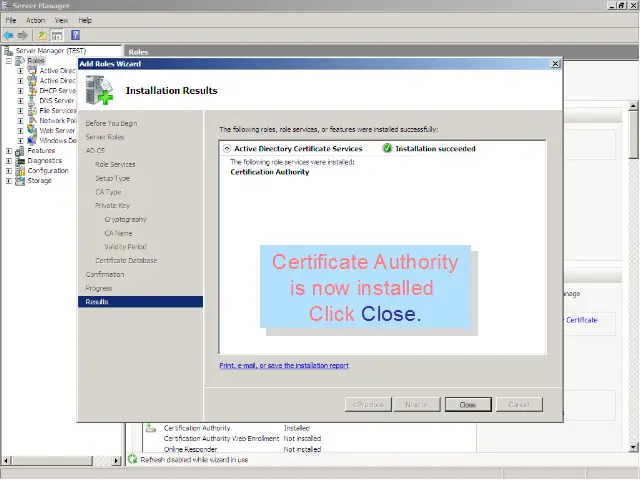The height and width of the screenshot is (480, 640).
Task: Select Confirmation wizard step
Action: 105,274
